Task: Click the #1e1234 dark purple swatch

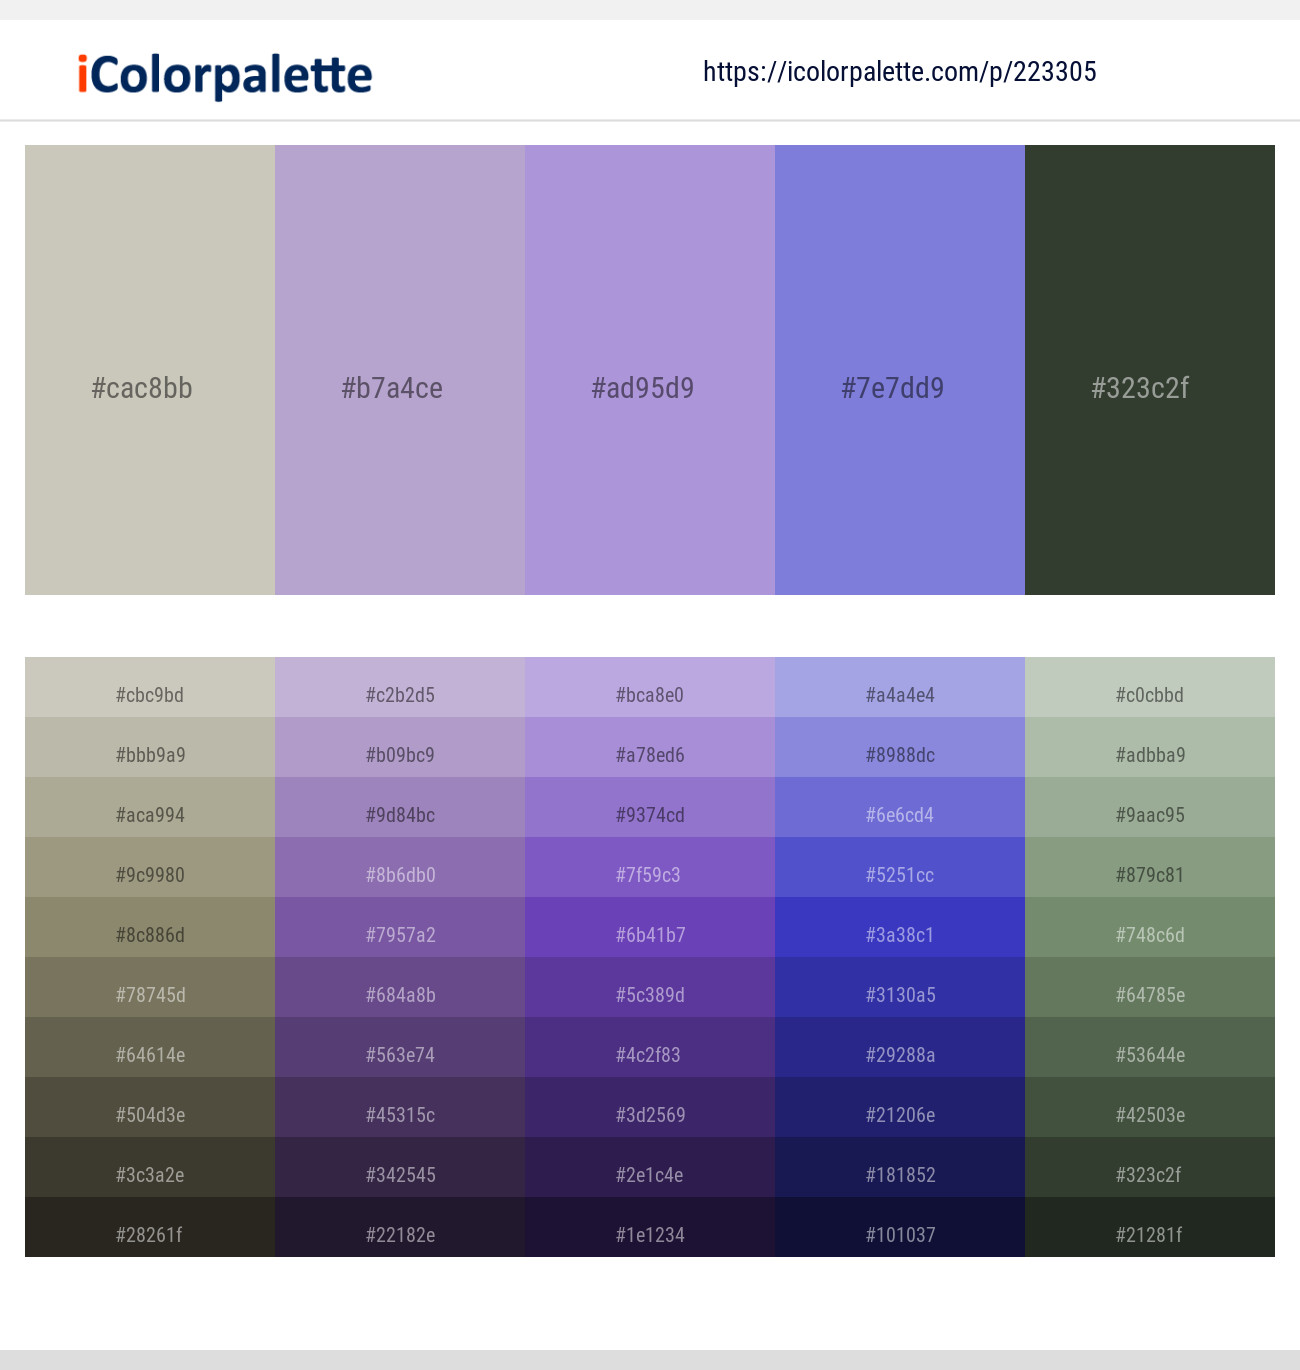Action: pyautogui.click(x=649, y=1235)
